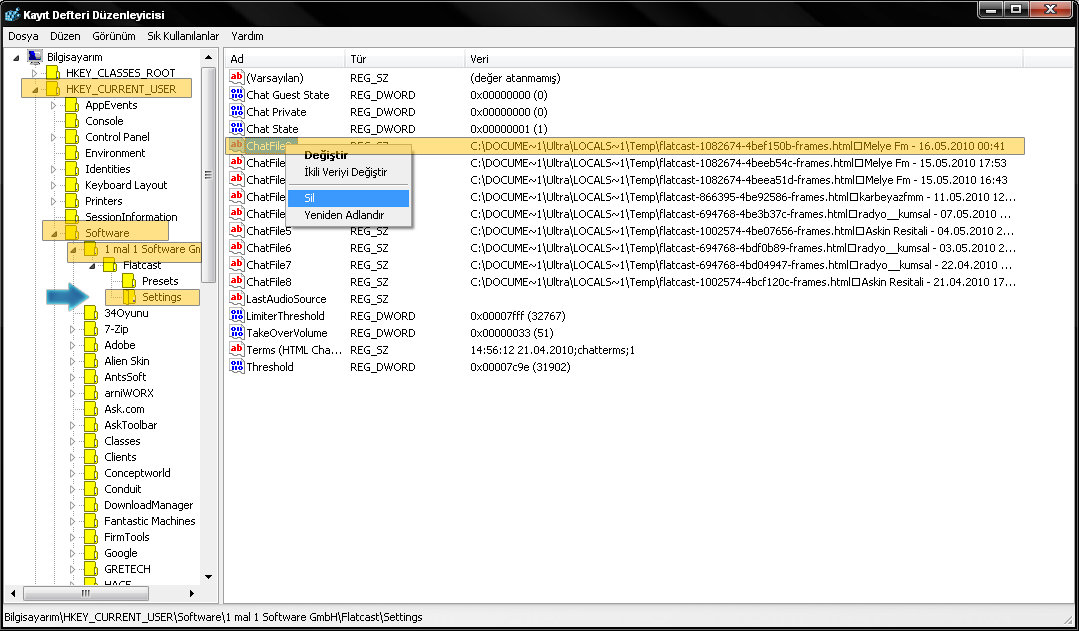
Task: Click the Google folder icon in tree
Action: [x=91, y=553]
